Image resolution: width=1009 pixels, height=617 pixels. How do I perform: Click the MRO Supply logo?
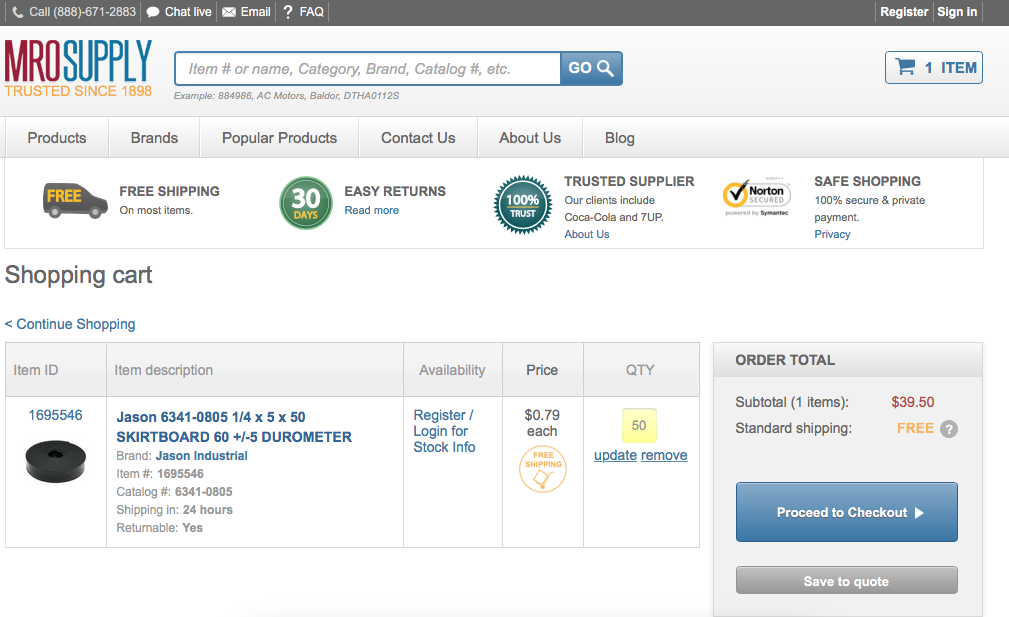78,68
